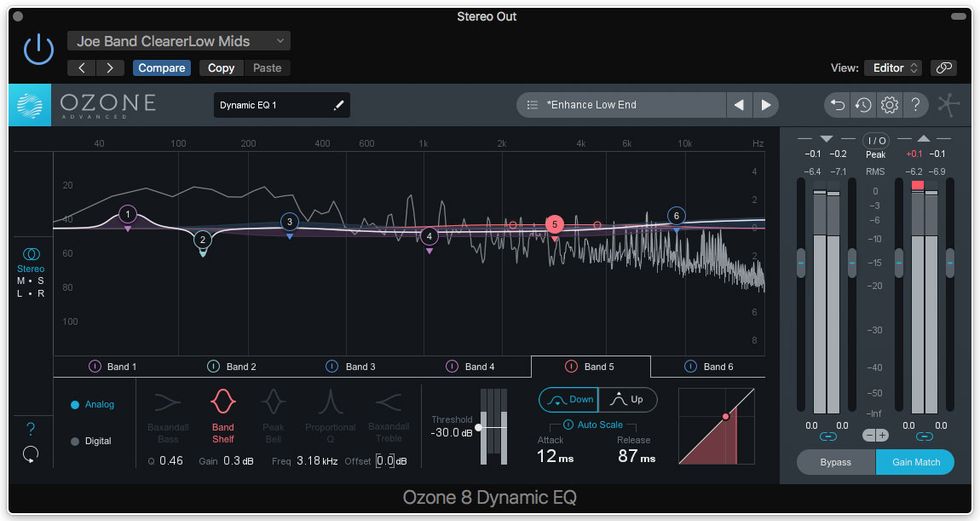Click the plugin power bypass icon
980x521 pixels.
[38, 49]
